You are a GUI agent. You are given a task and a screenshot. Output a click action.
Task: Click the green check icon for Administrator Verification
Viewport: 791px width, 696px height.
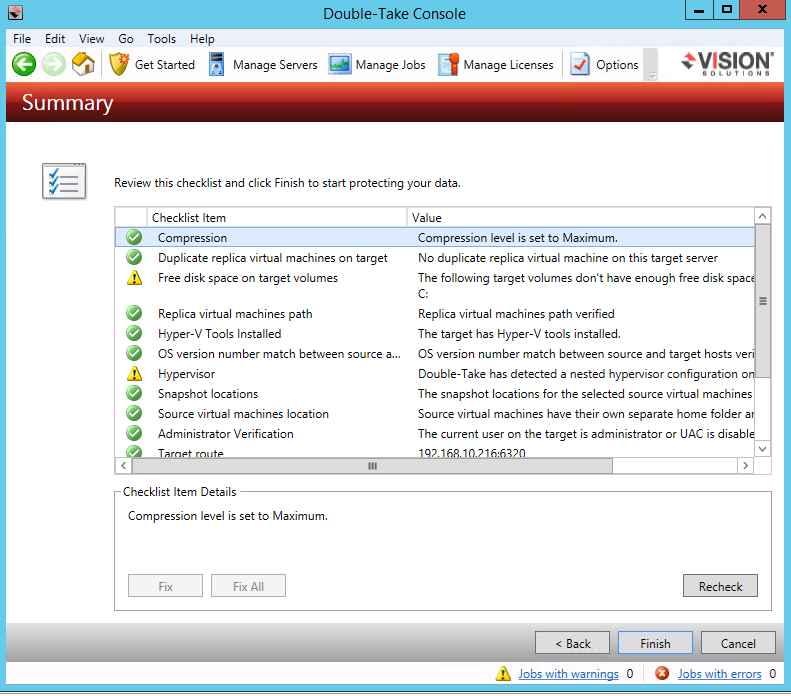134,433
